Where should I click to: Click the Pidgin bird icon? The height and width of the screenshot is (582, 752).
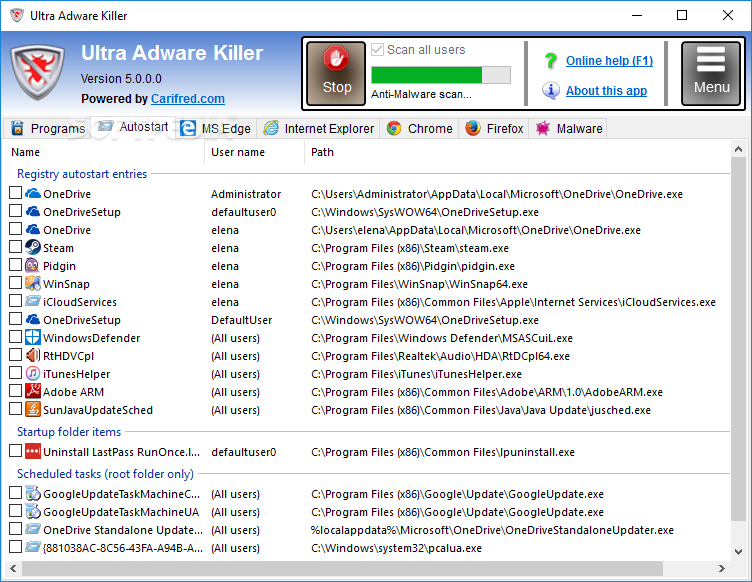coord(33,265)
